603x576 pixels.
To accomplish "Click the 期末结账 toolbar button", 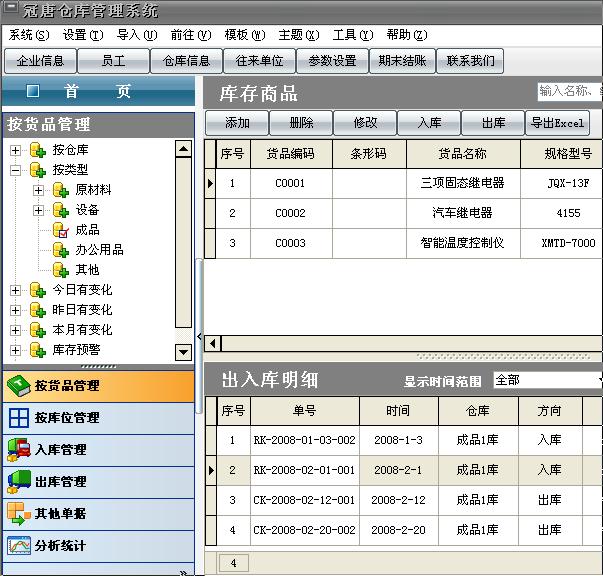I will click(x=402, y=61).
